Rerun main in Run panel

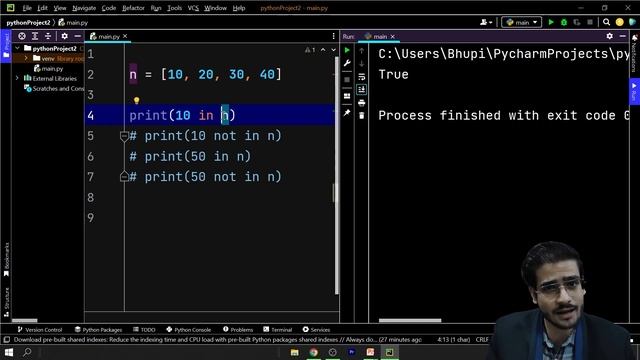pos(347,50)
